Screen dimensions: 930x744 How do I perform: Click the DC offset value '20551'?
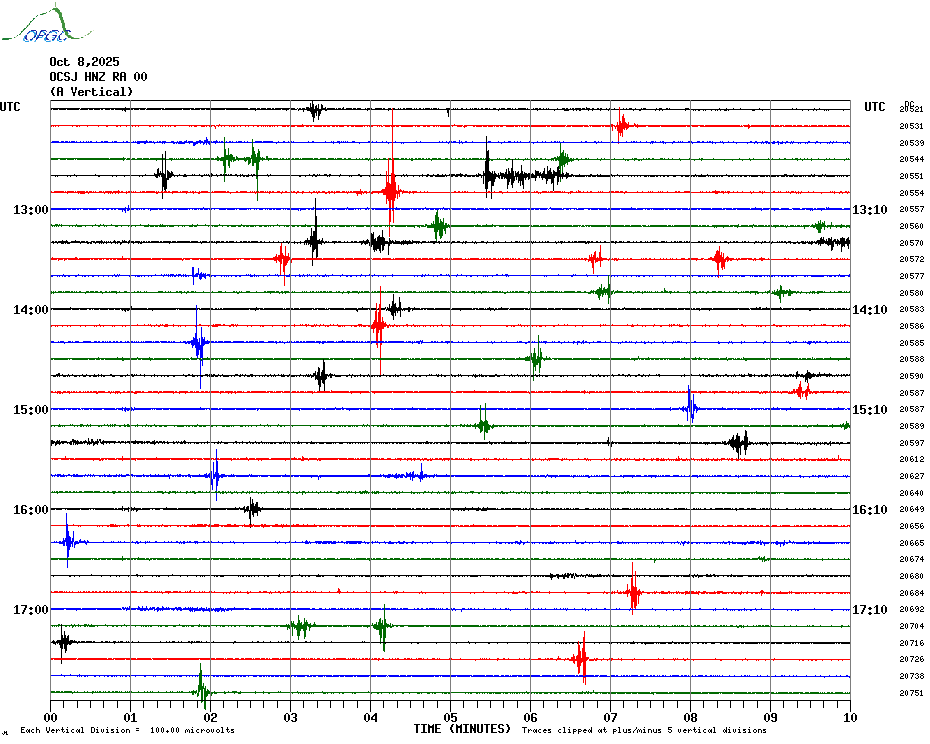click(912, 176)
